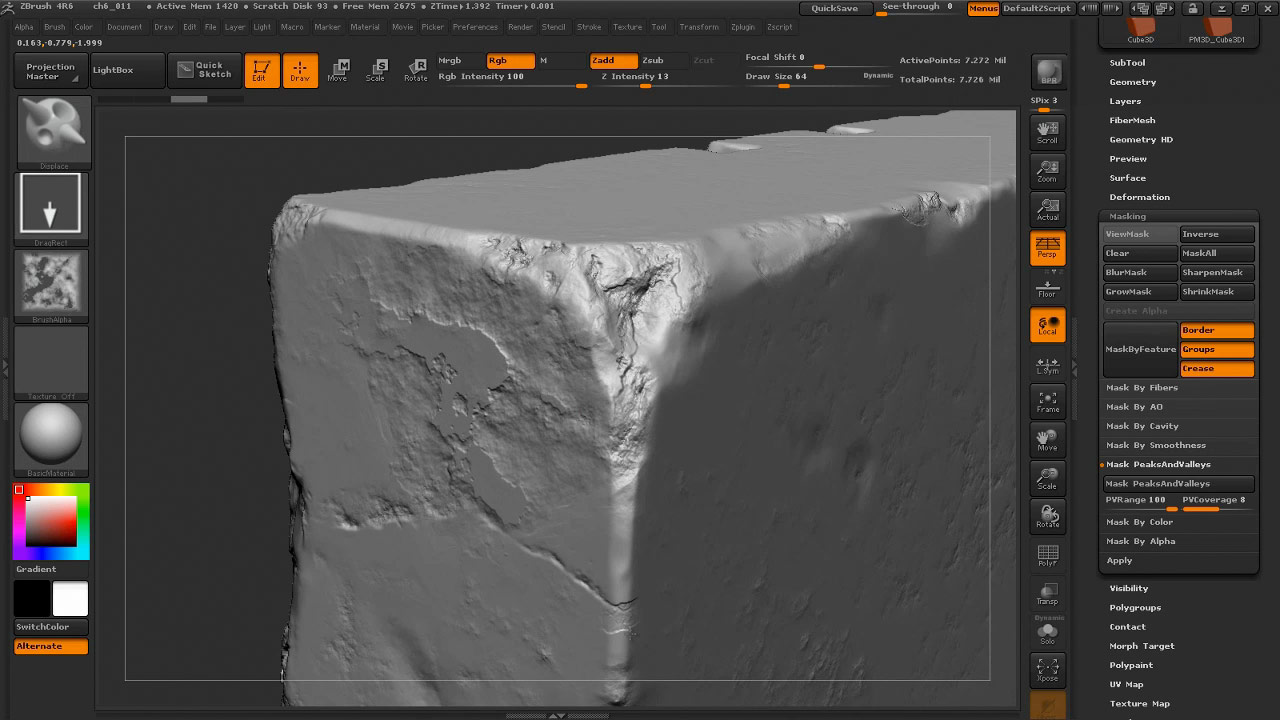Open the Preferences menu

click(x=474, y=27)
